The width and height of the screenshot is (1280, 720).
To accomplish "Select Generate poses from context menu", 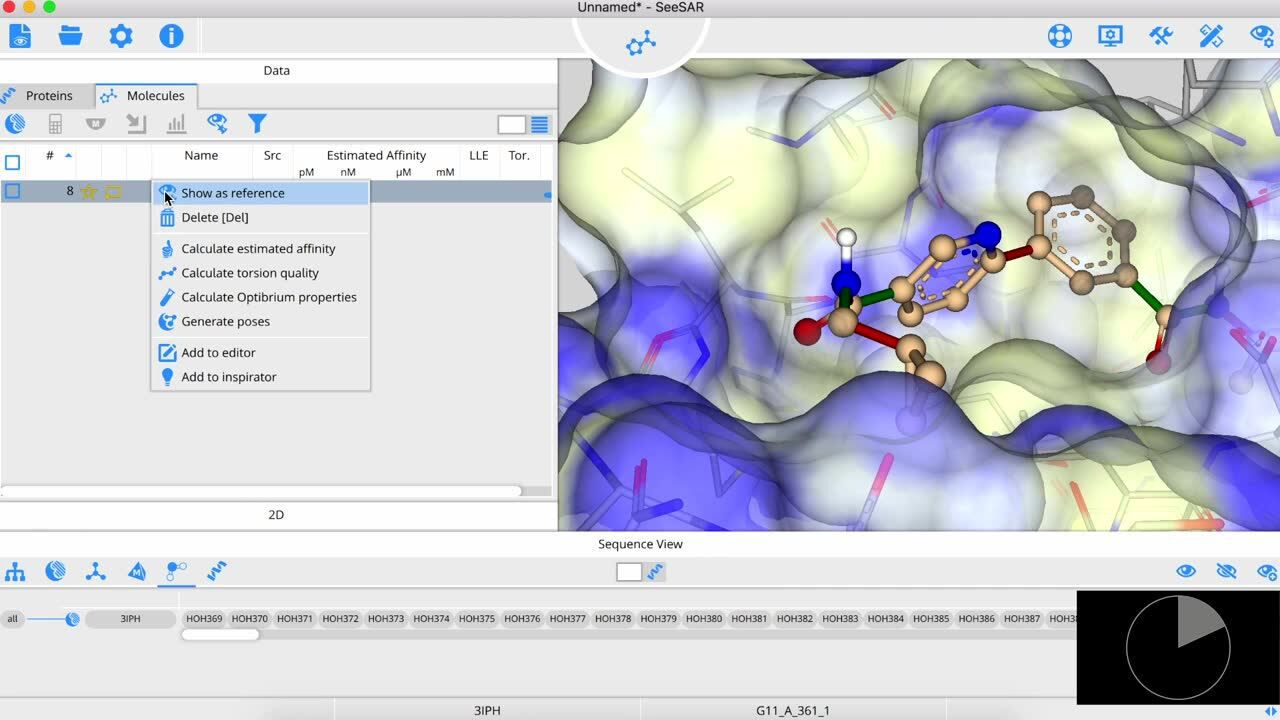I will (225, 321).
